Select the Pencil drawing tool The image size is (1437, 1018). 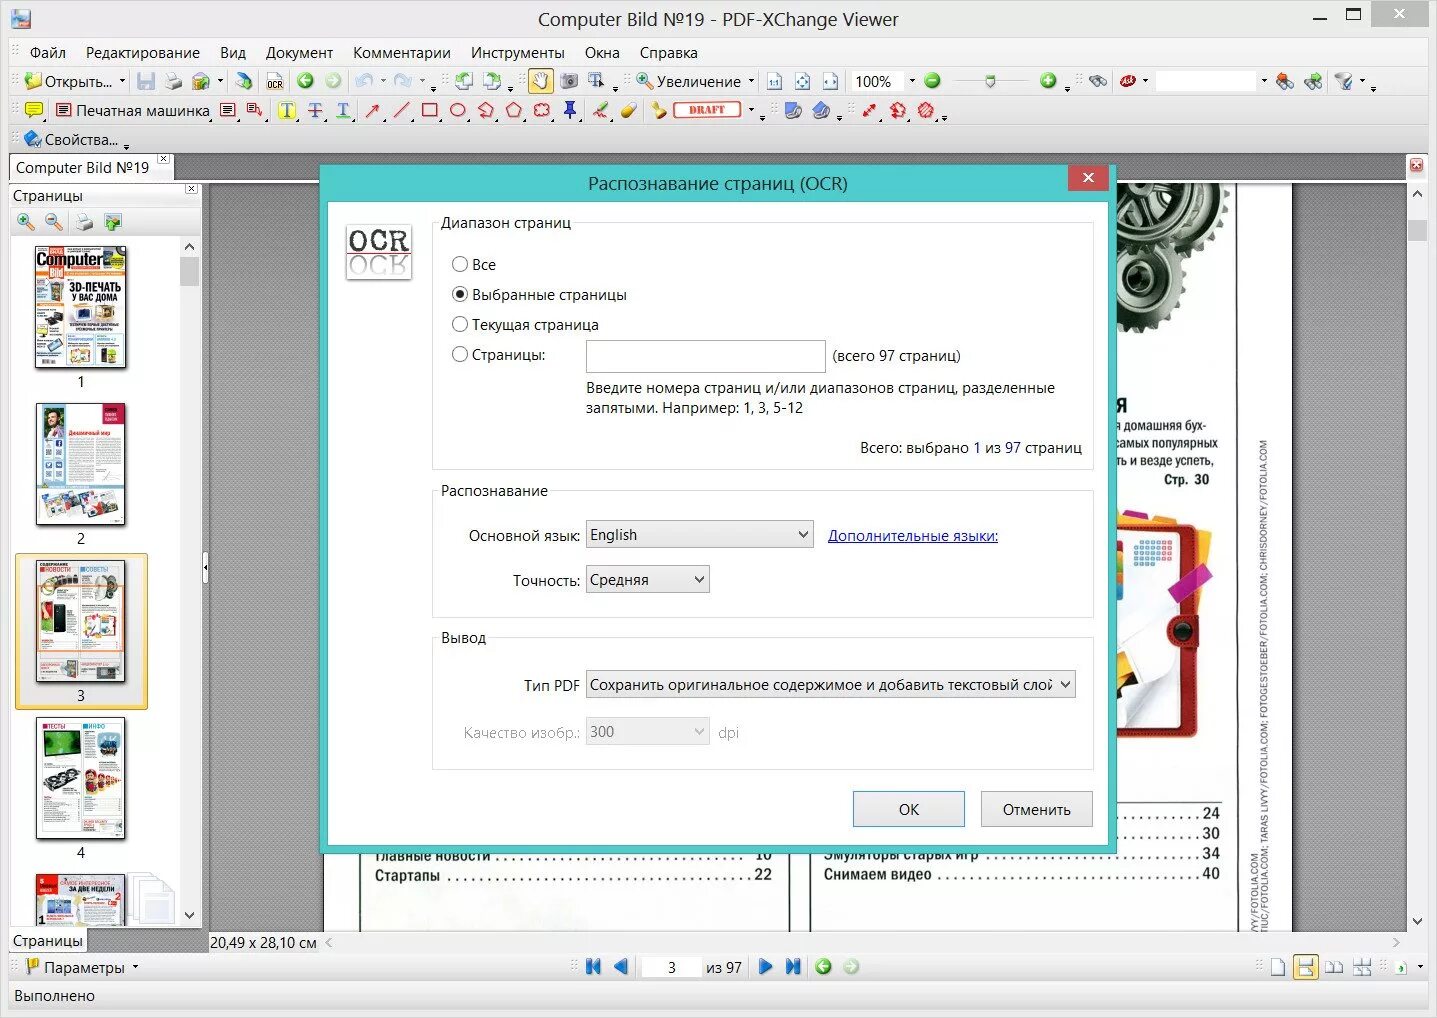[600, 110]
